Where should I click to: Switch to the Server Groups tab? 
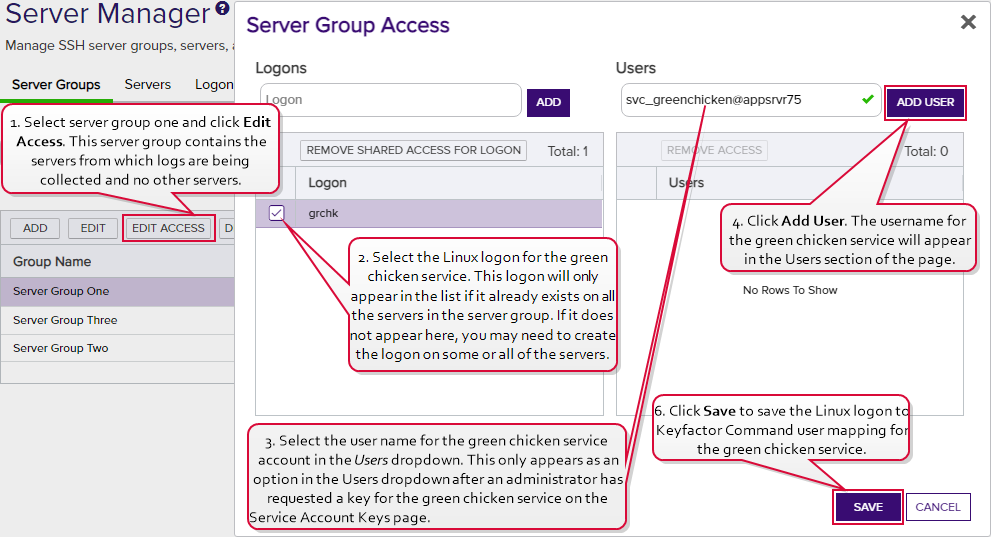[56, 85]
